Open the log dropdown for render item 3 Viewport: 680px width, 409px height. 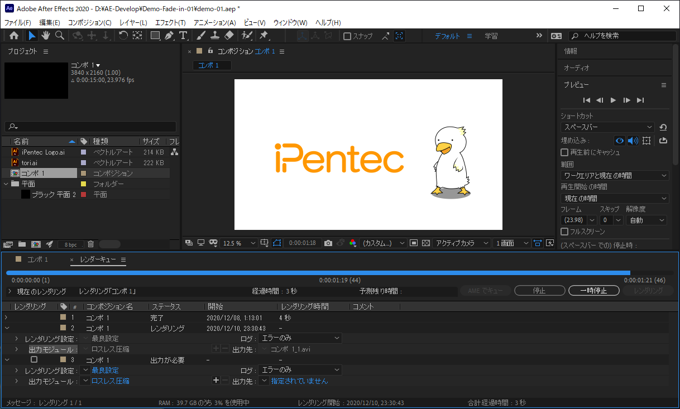pos(300,370)
